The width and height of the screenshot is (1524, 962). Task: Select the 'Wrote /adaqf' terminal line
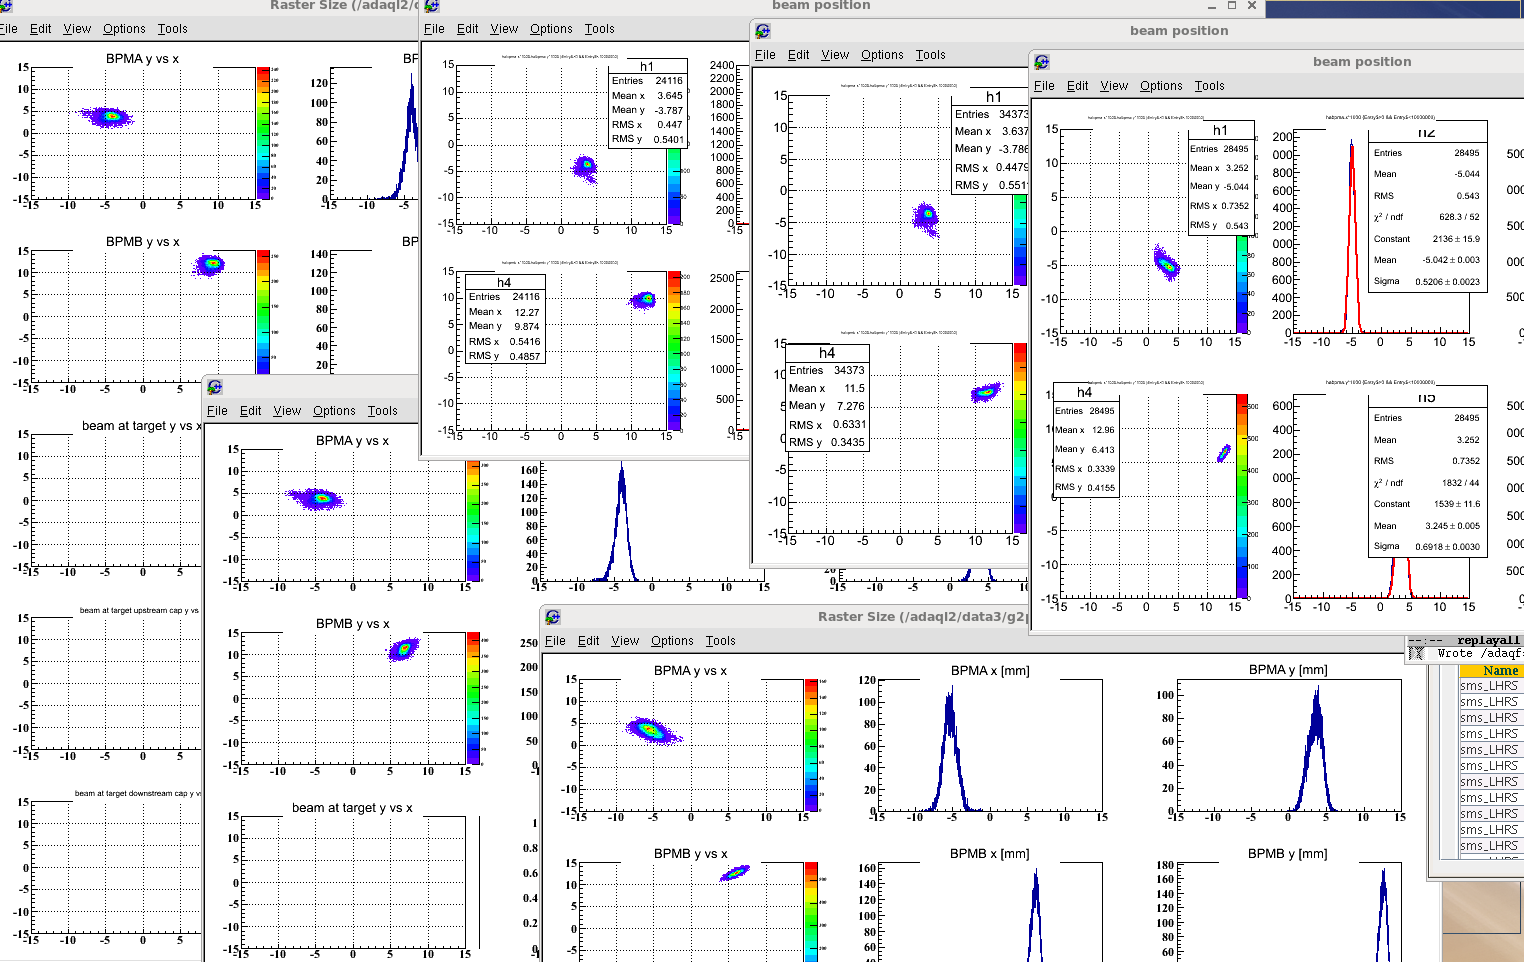click(1478, 653)
